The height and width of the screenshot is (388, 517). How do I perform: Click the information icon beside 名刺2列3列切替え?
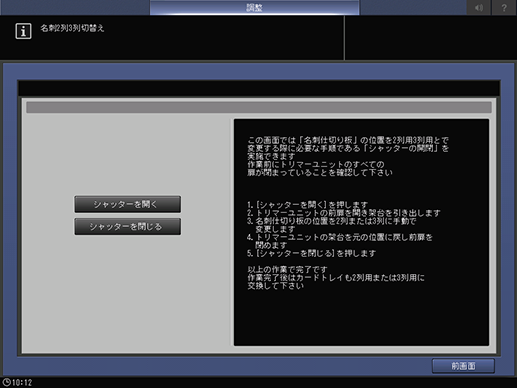click(x=23, y=31)
